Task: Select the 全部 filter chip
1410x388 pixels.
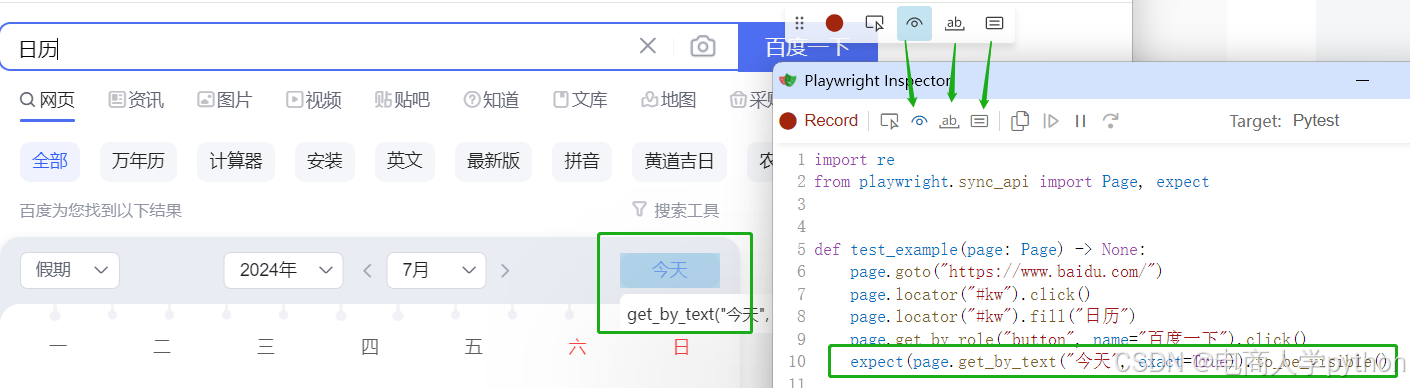Action: click(x=50, y=161)
